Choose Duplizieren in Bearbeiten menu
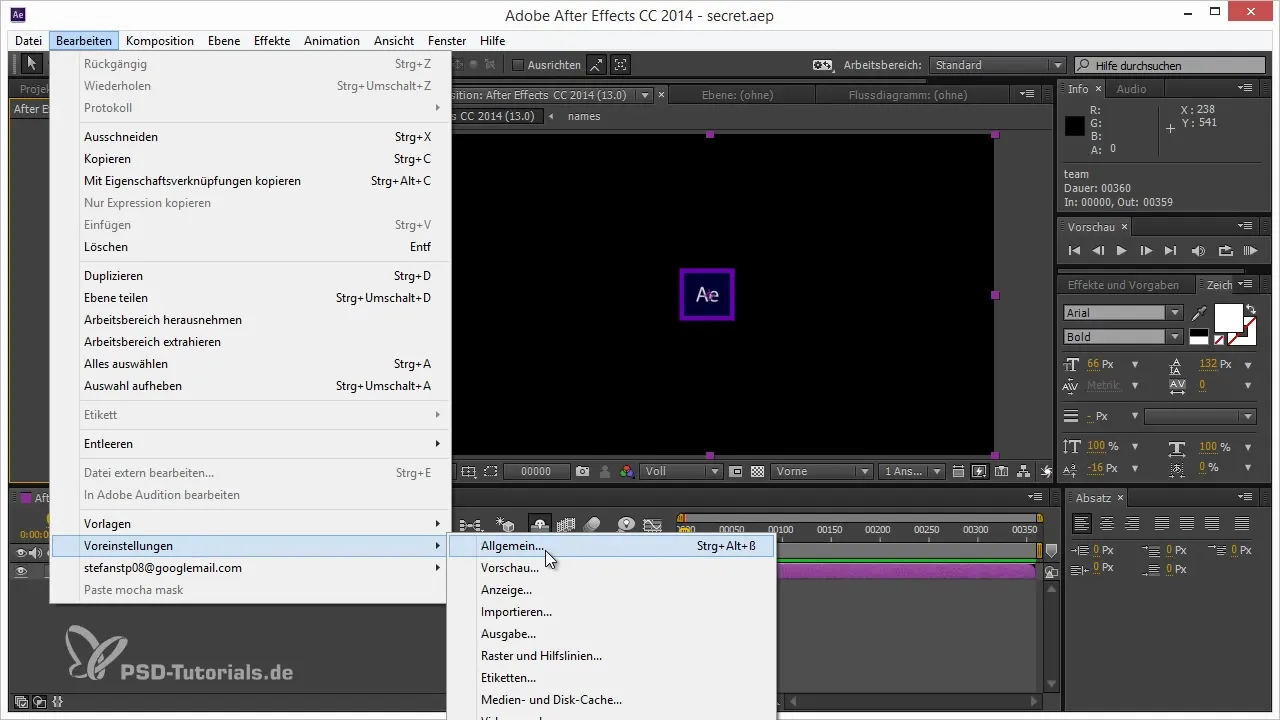The image size is (1280, 720). click(249, 276)
